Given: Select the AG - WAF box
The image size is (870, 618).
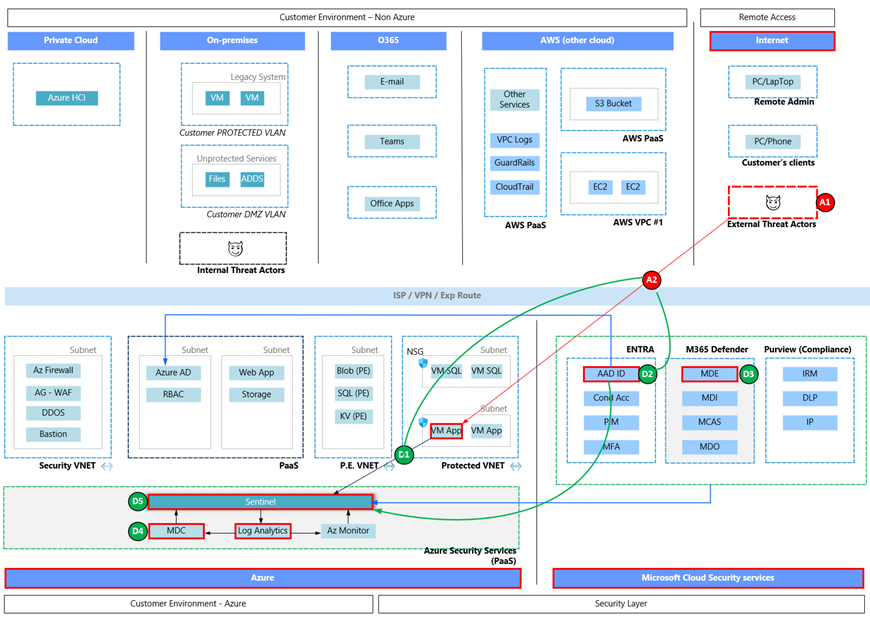Looking at the screenshot, I should pos(53,393).
